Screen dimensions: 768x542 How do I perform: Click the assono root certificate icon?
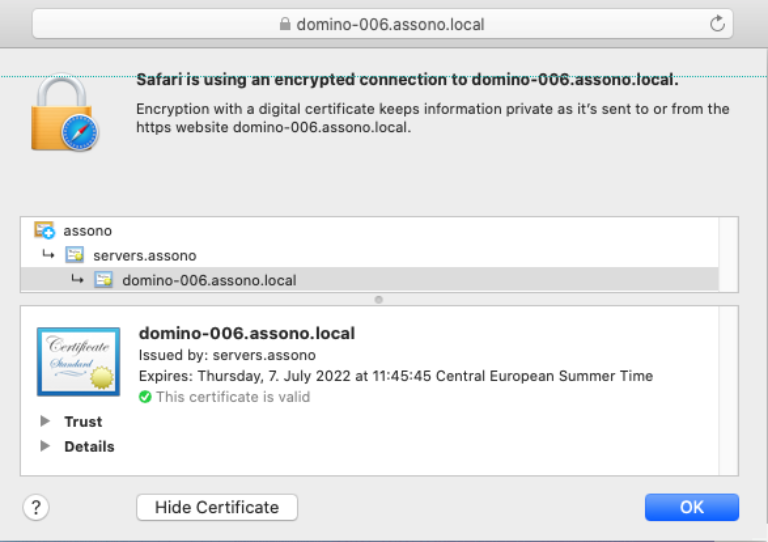44,230
